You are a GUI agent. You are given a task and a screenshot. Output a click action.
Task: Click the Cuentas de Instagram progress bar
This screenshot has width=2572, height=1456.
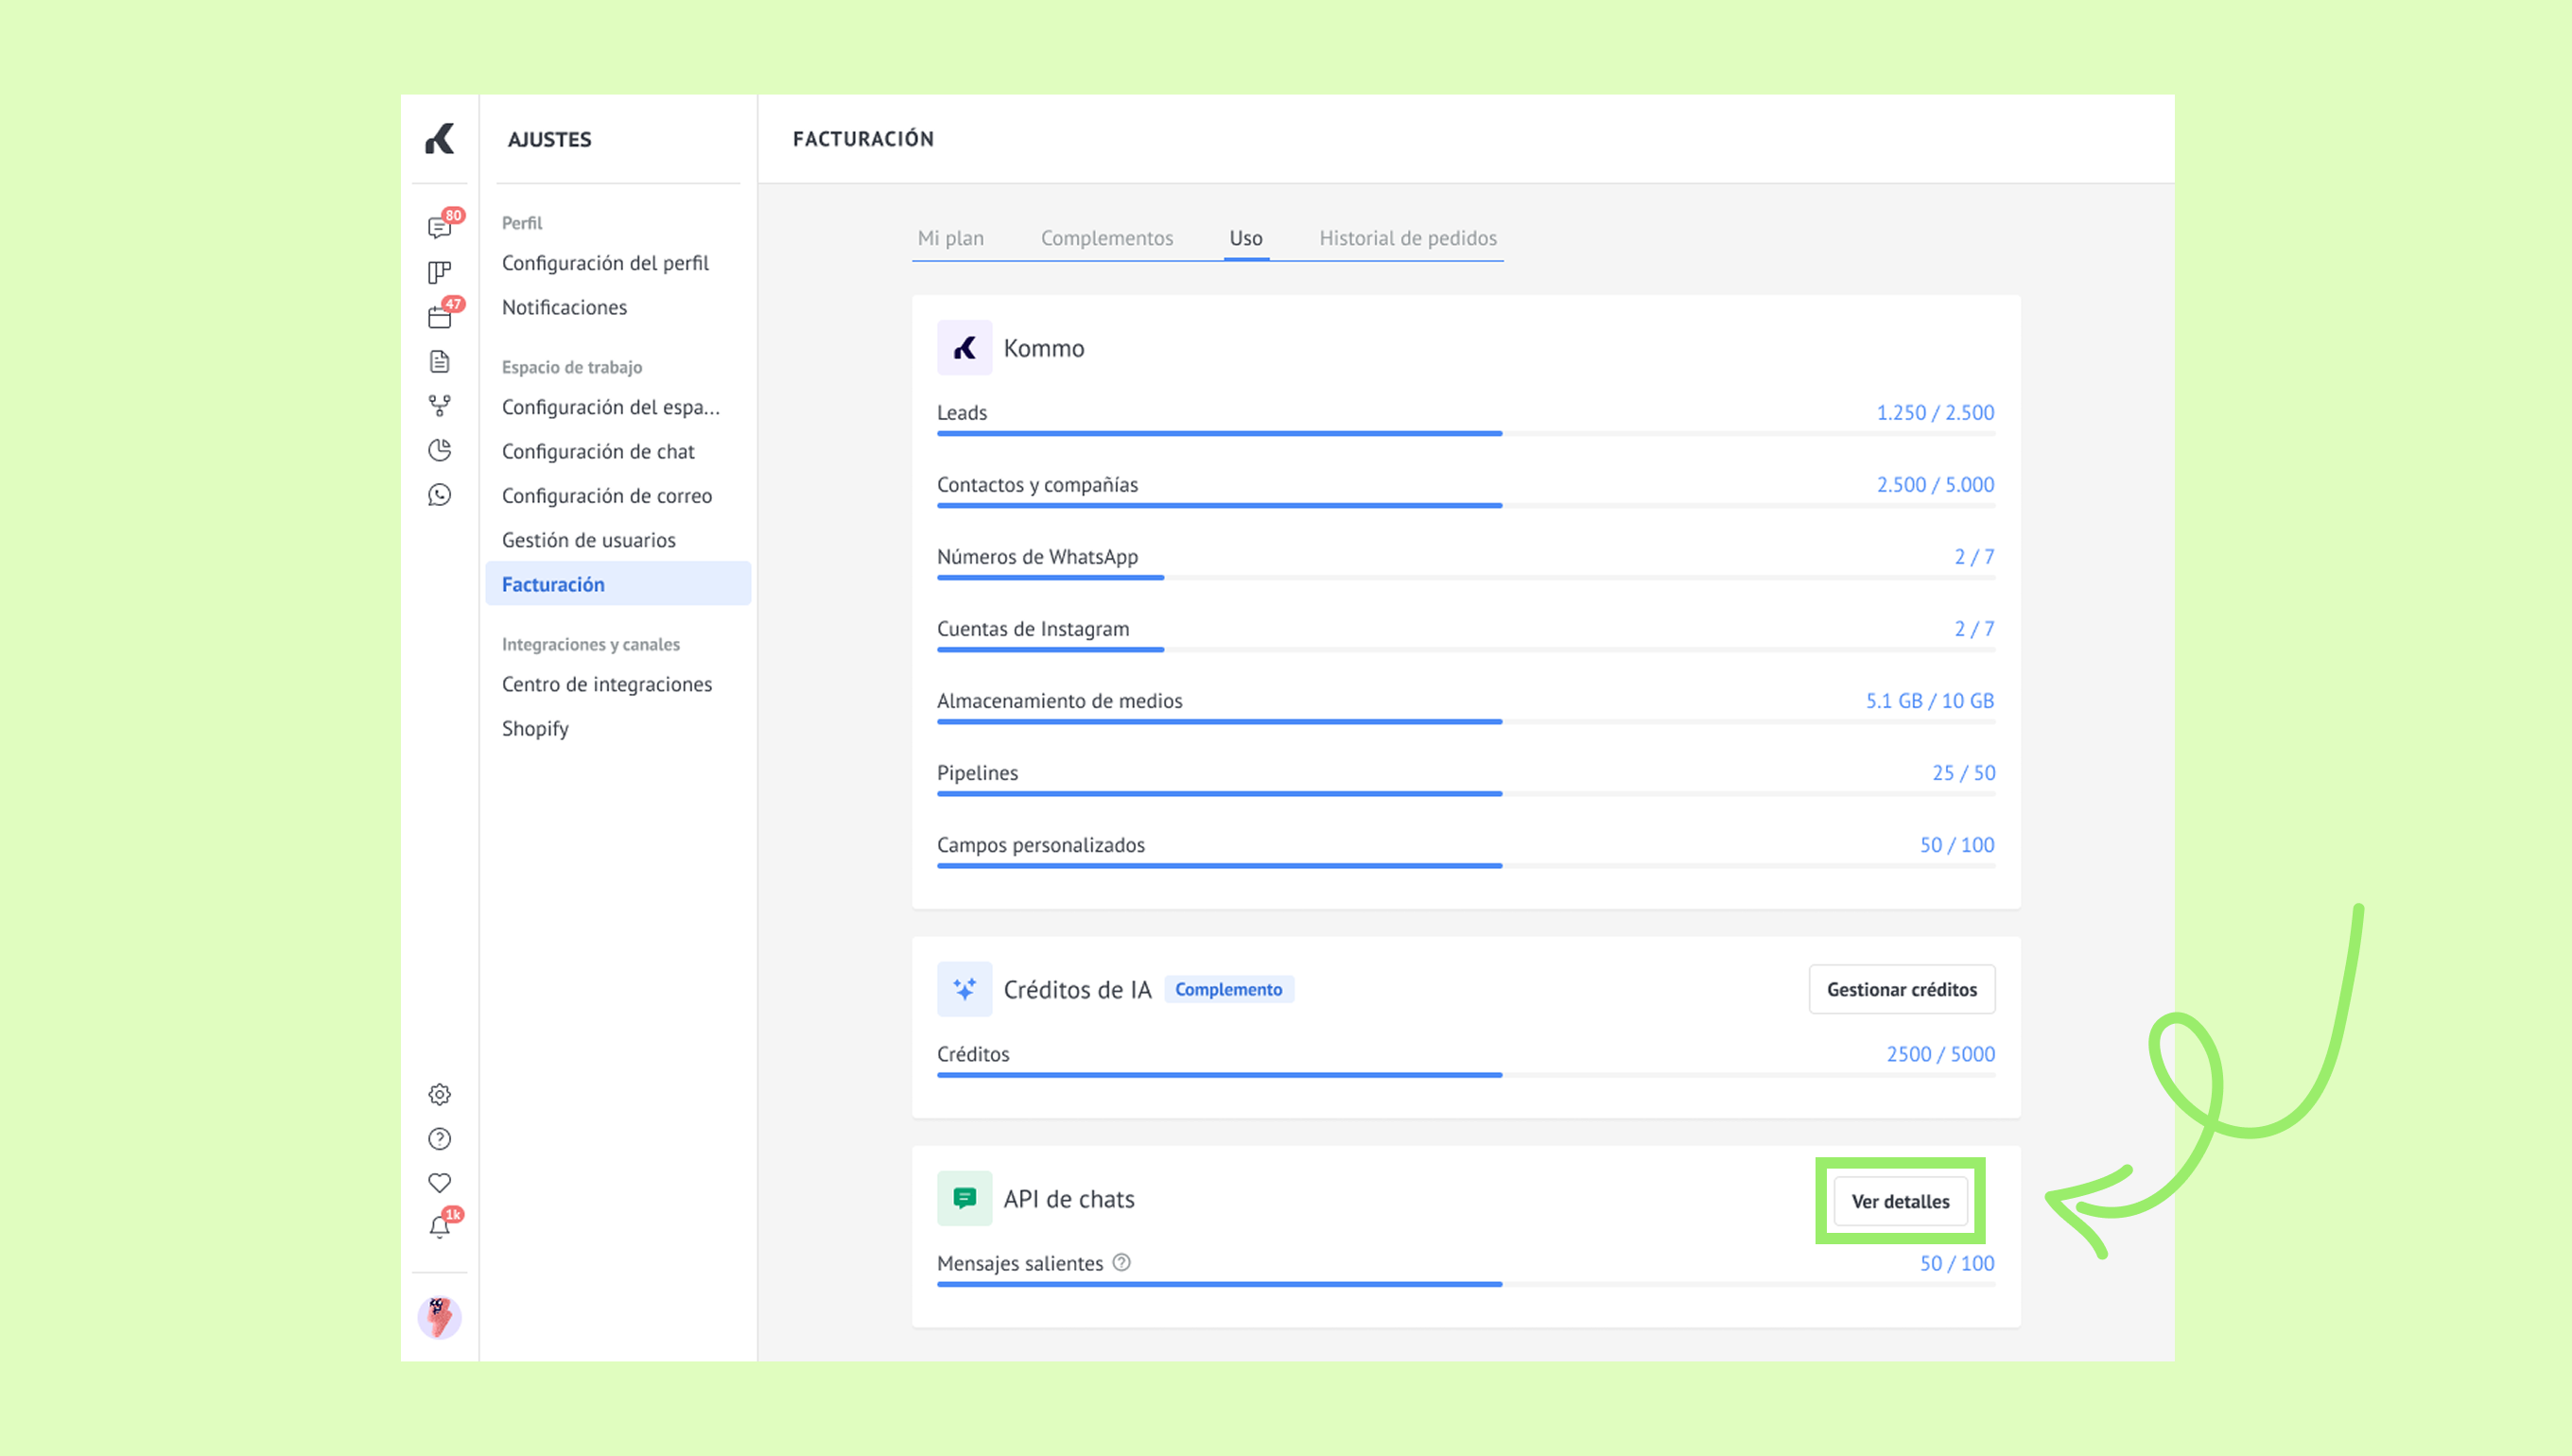pyautogui.click(x=1465, y=649)
